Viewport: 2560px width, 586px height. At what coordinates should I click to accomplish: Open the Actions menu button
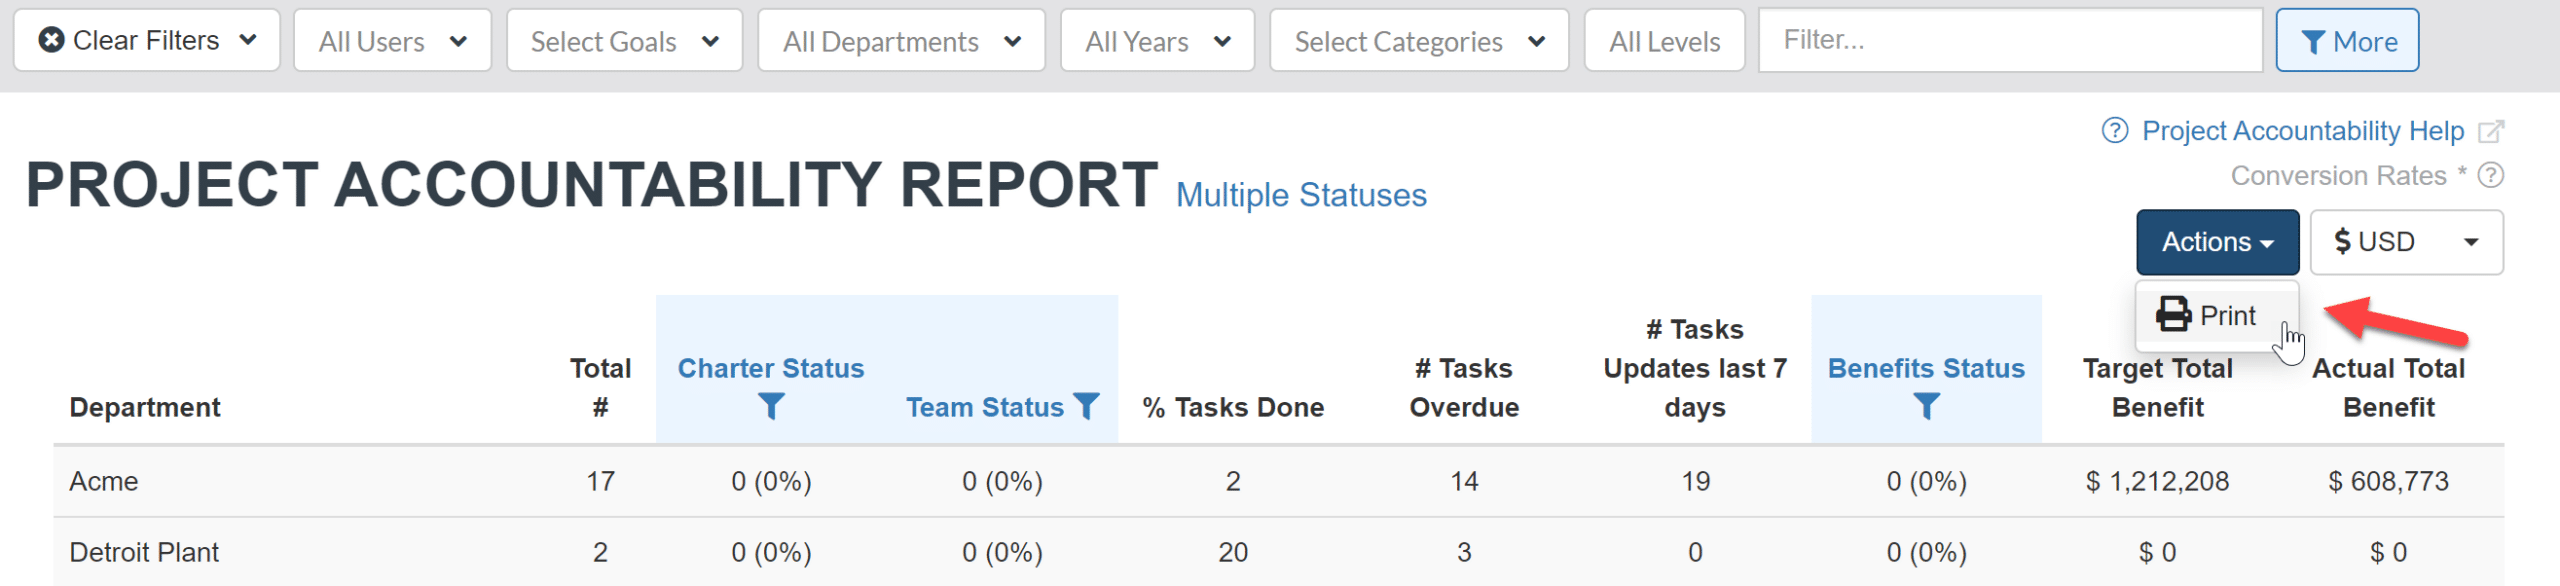[2217, 242]
